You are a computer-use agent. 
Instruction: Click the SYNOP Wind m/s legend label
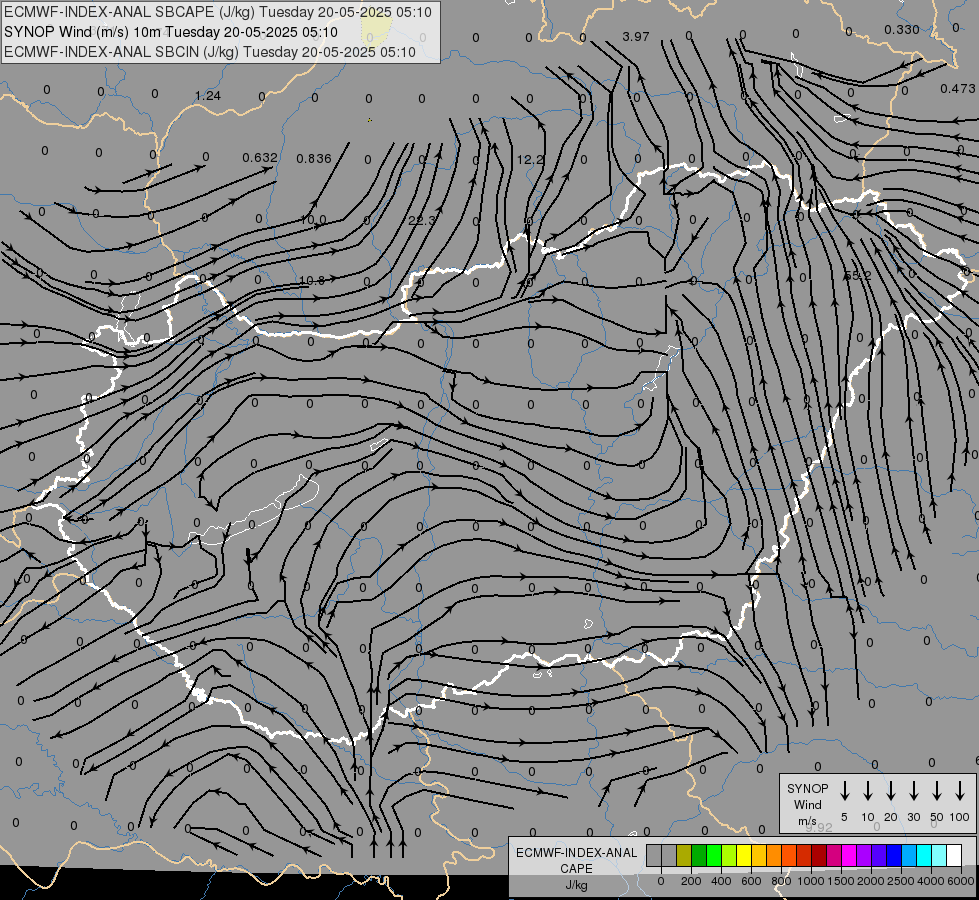coord(807,804)
